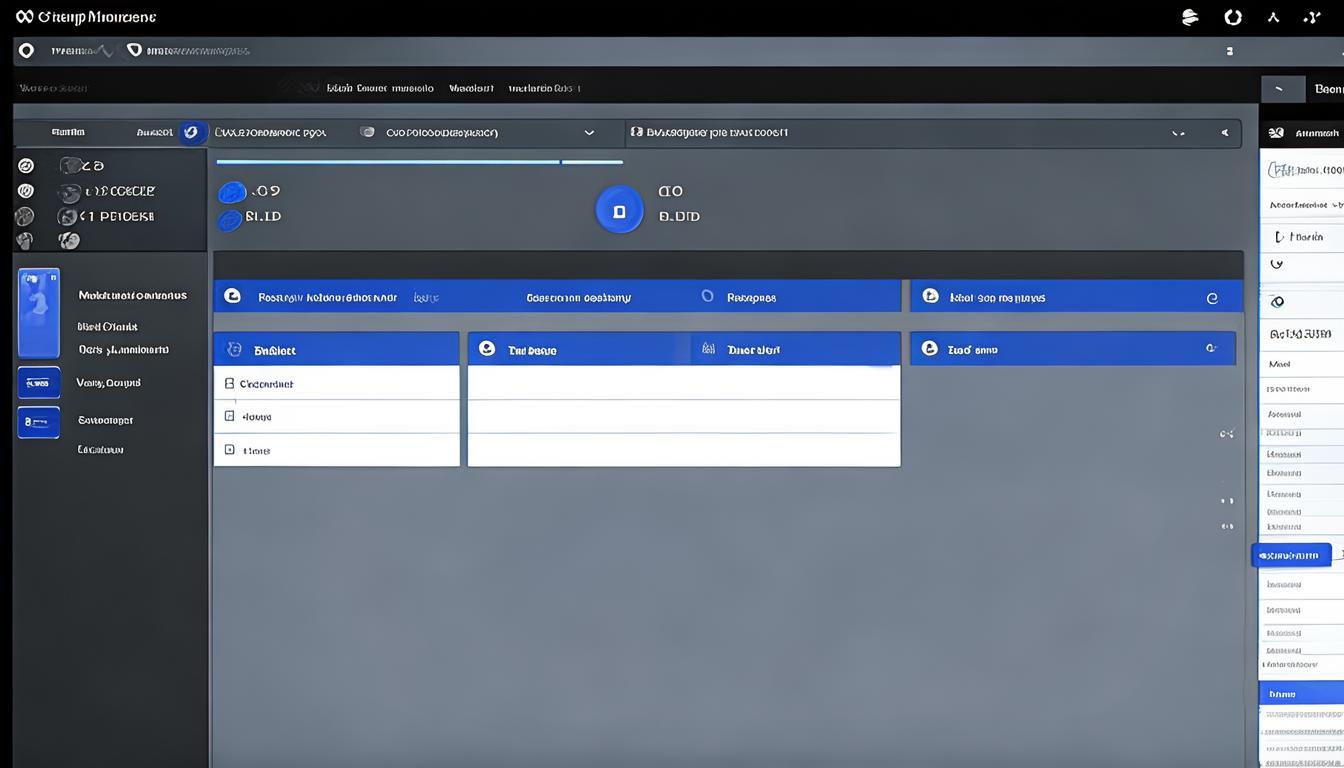Tick the "Houye" checkbox in the list
The height and width of the screenshot is (768, 1344).
230,416
